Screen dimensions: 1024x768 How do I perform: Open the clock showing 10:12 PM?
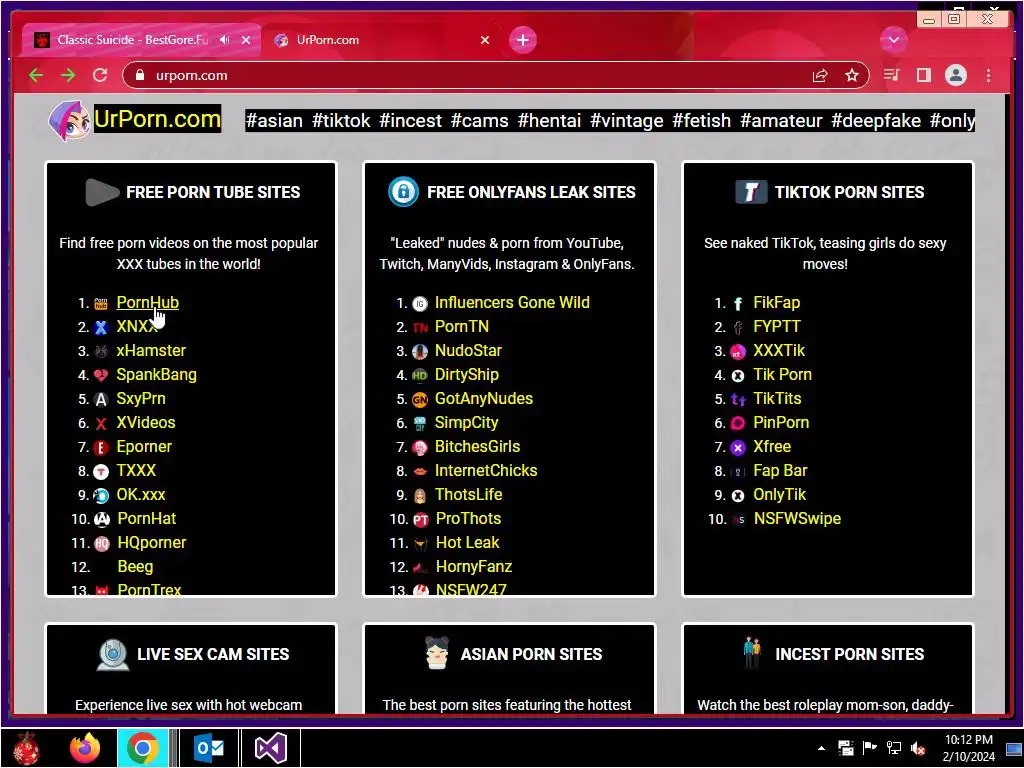coord(968,748)
